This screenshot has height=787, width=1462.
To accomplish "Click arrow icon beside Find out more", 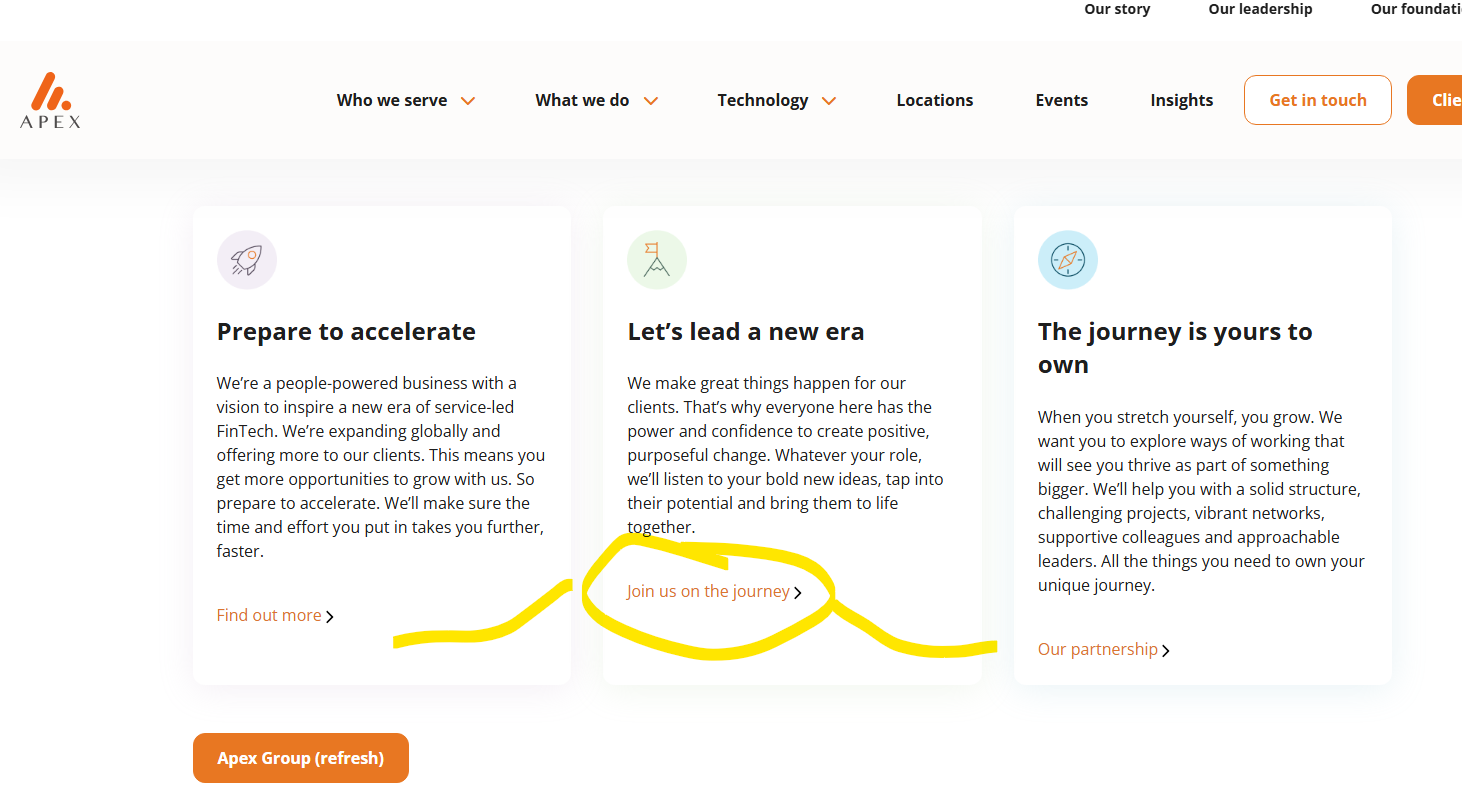I will 330,617.
